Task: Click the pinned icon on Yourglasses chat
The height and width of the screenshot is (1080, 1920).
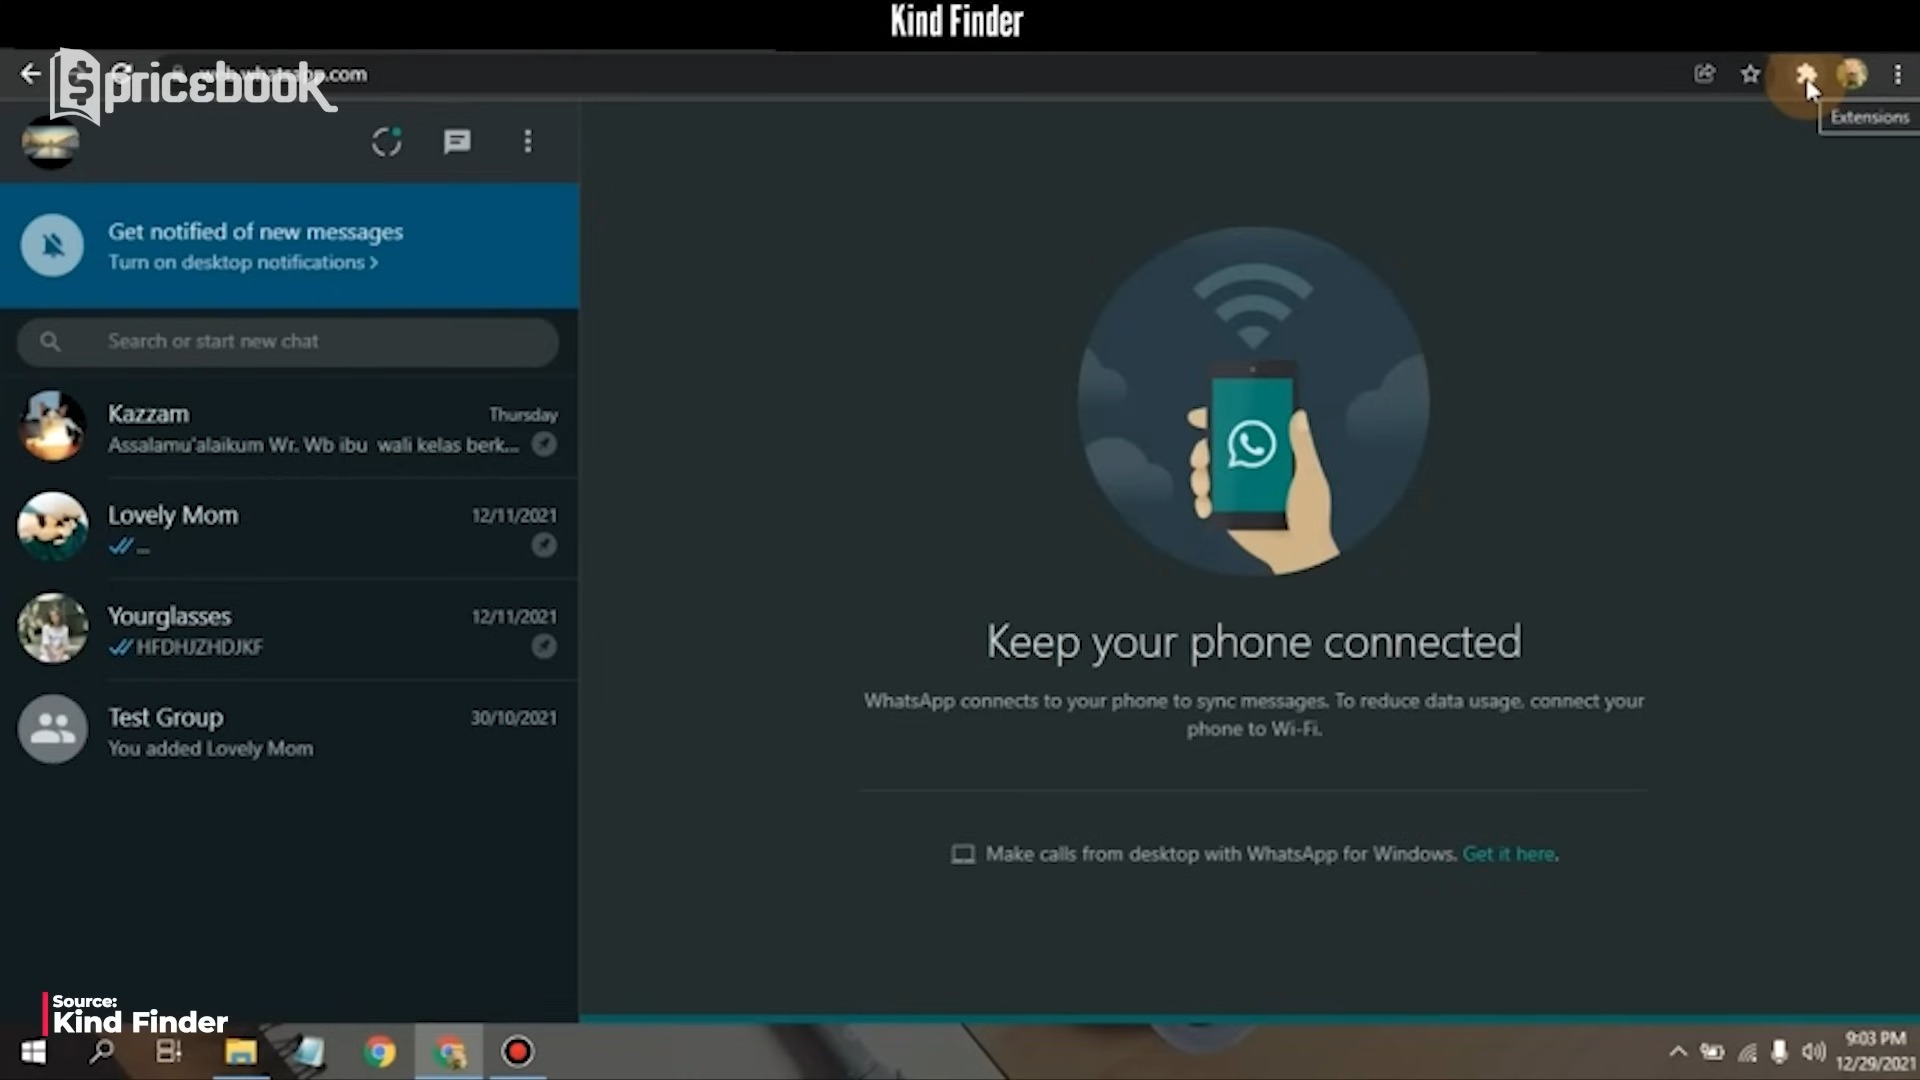Action: click(x=544, y=646)
